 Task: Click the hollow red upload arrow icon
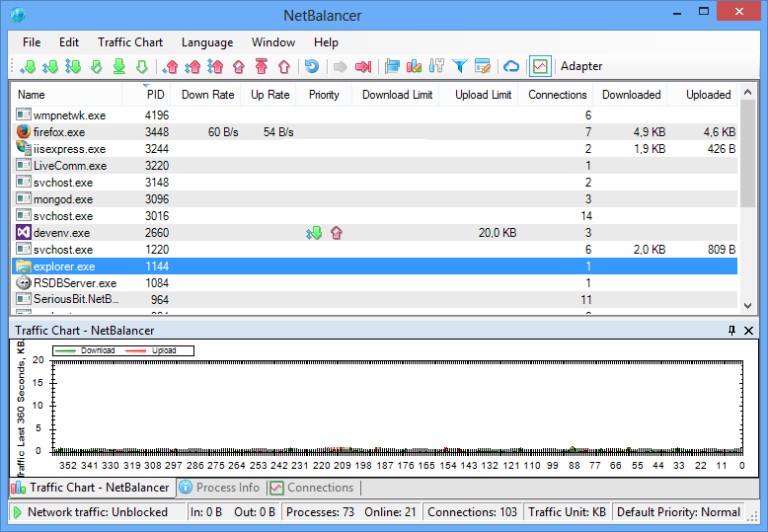click(284, 66)
